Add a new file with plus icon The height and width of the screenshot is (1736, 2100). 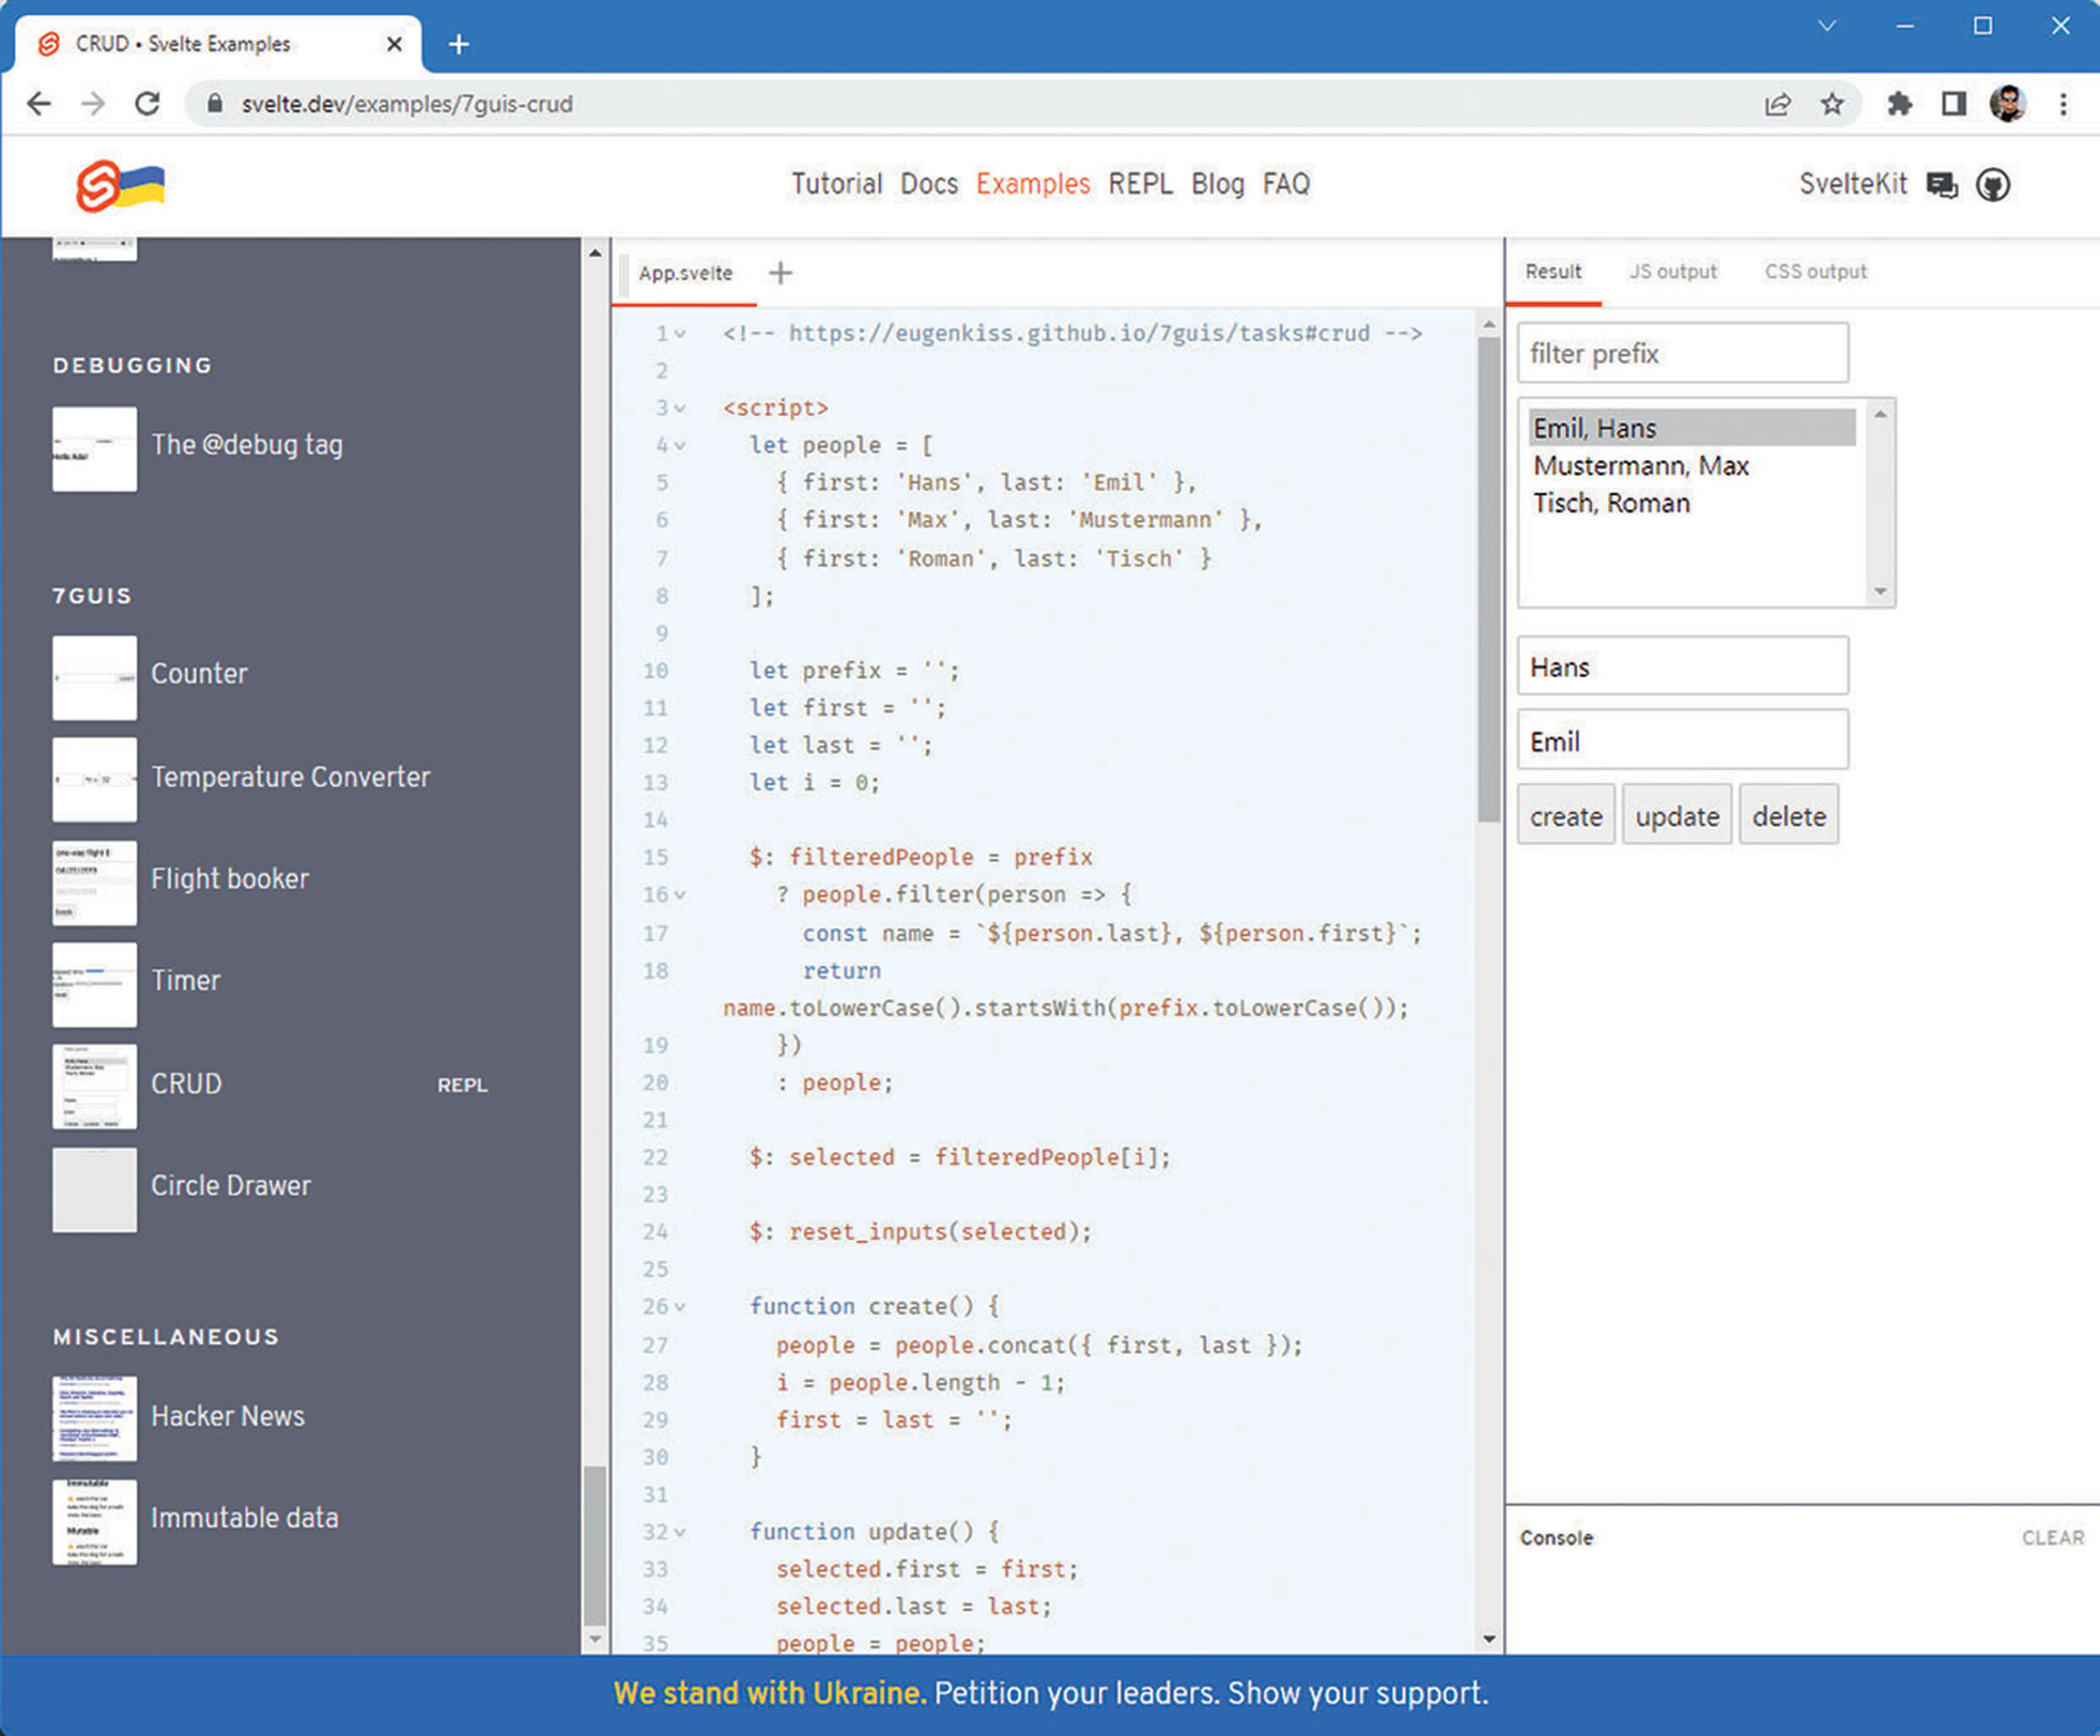780,273
